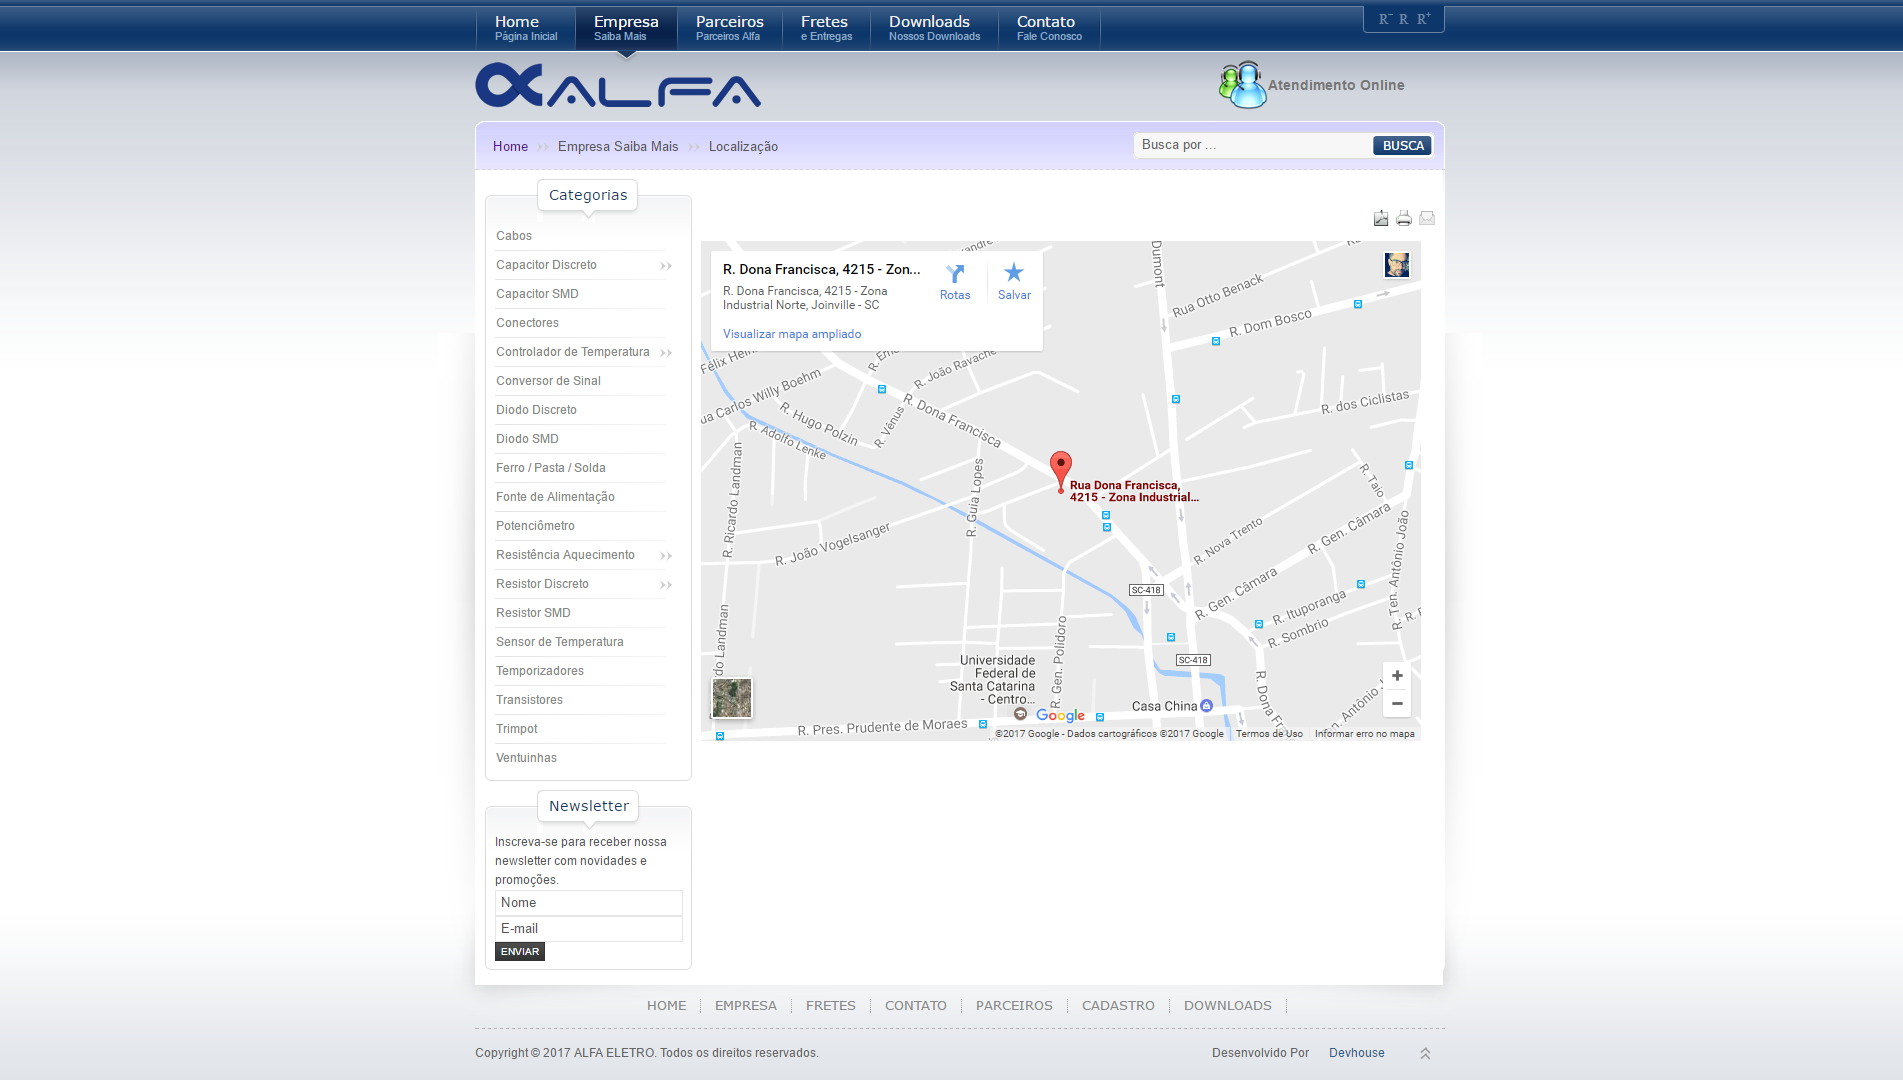
Task: Click the Google account avatar on map
Action: pos(1397,265)
